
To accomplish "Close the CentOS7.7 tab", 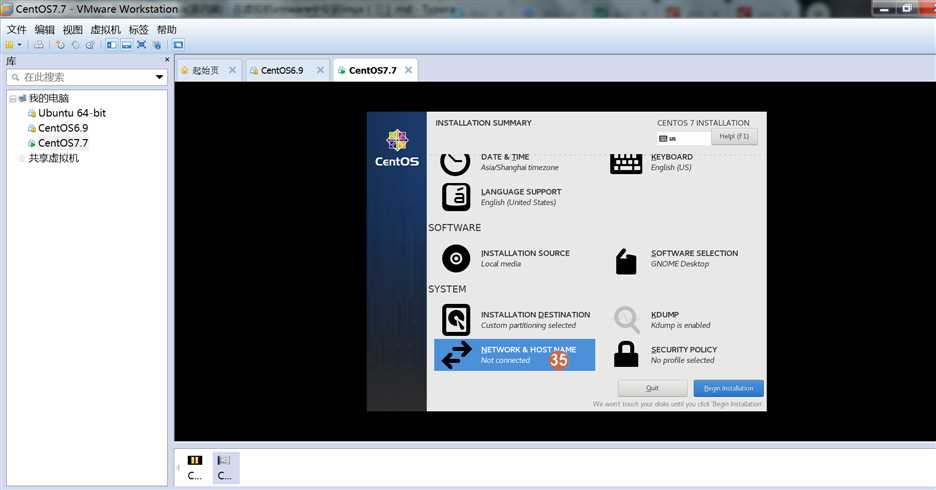I will pos(408,70).
